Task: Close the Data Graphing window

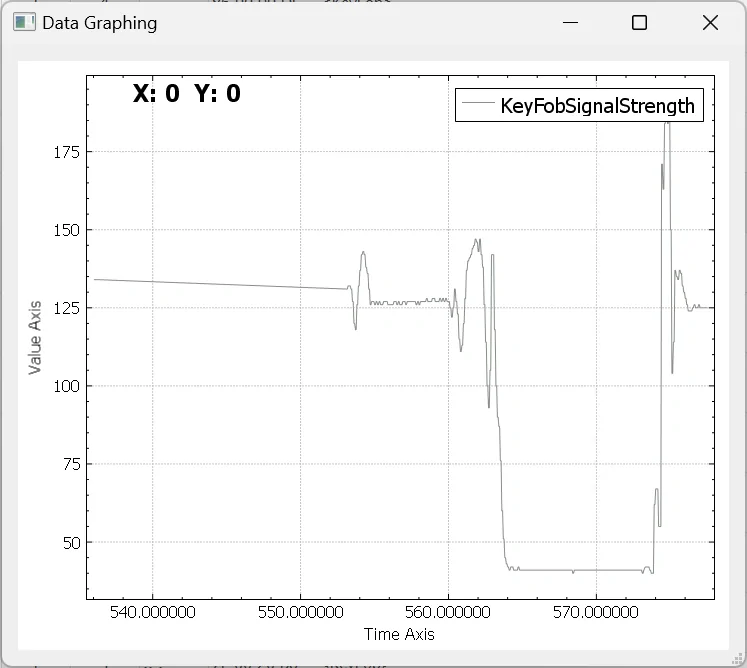Action: tap(710, 22)
